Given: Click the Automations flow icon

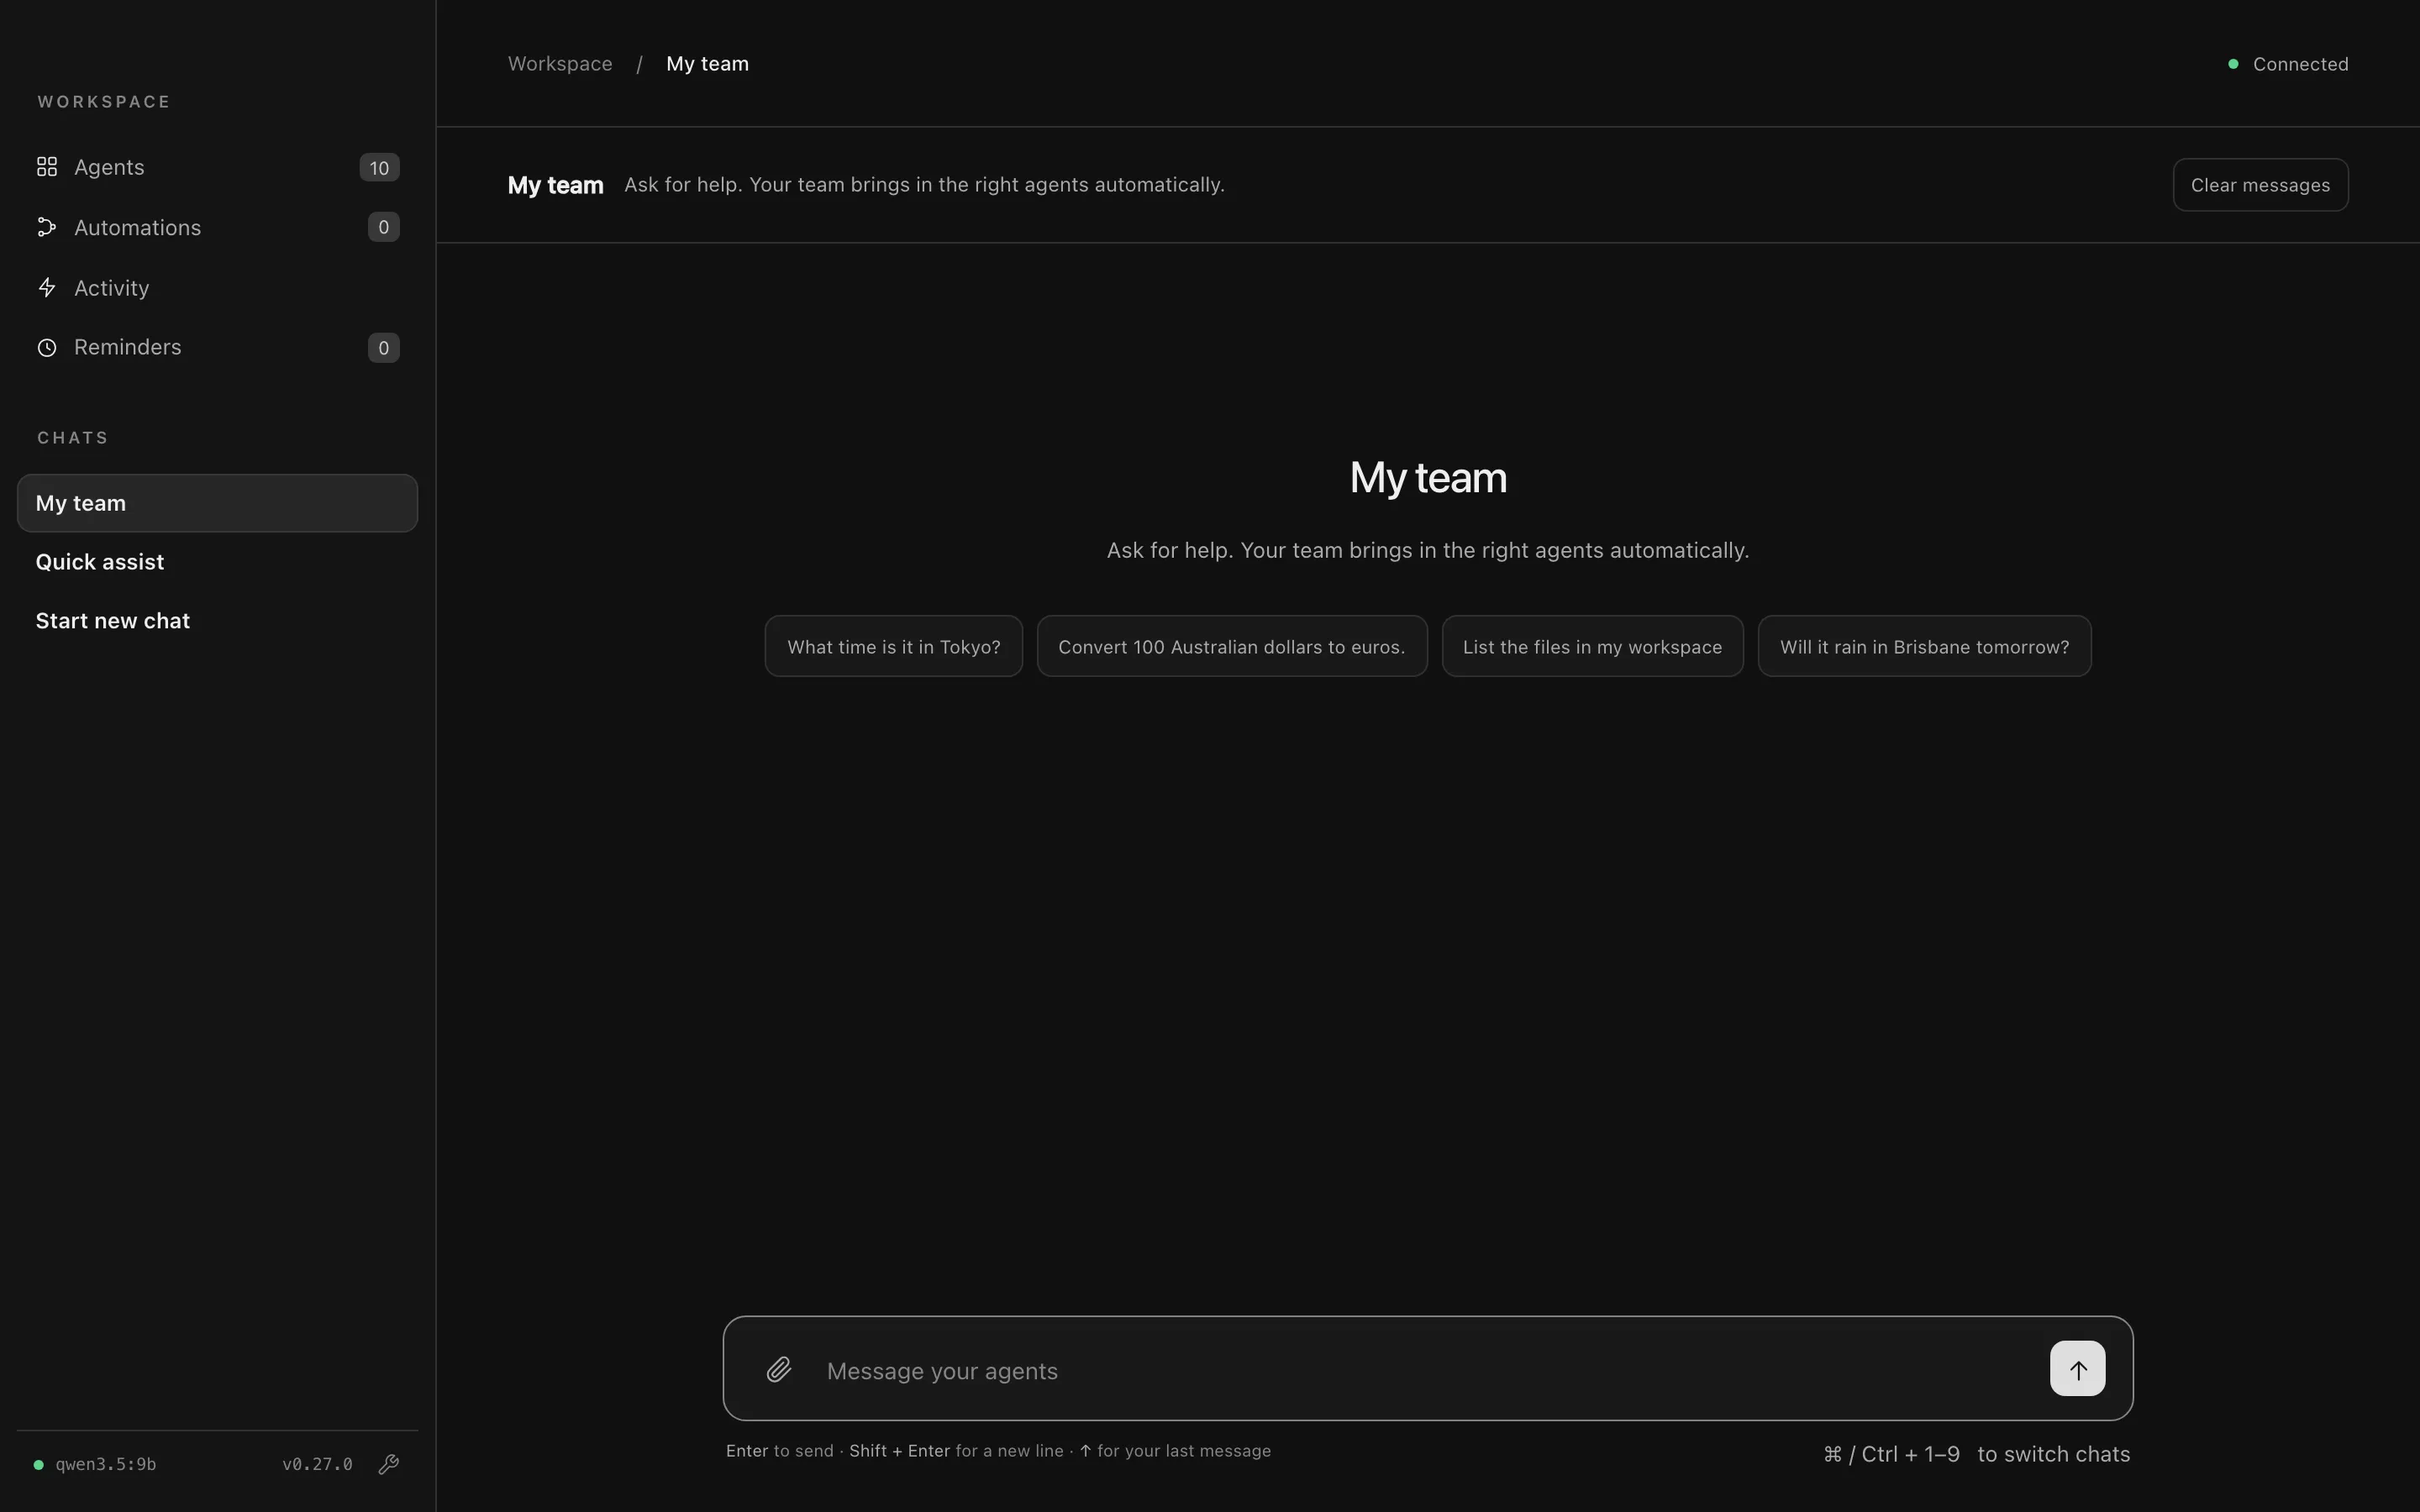Looking at the screenshot, I should click(47, 227).
